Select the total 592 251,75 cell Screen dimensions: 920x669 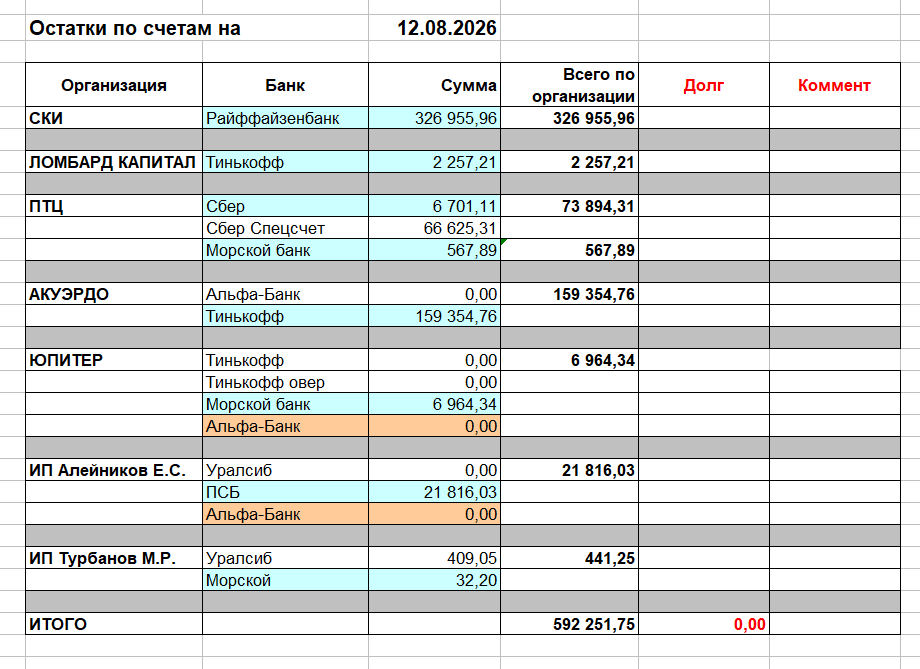(x=569, y=624)
